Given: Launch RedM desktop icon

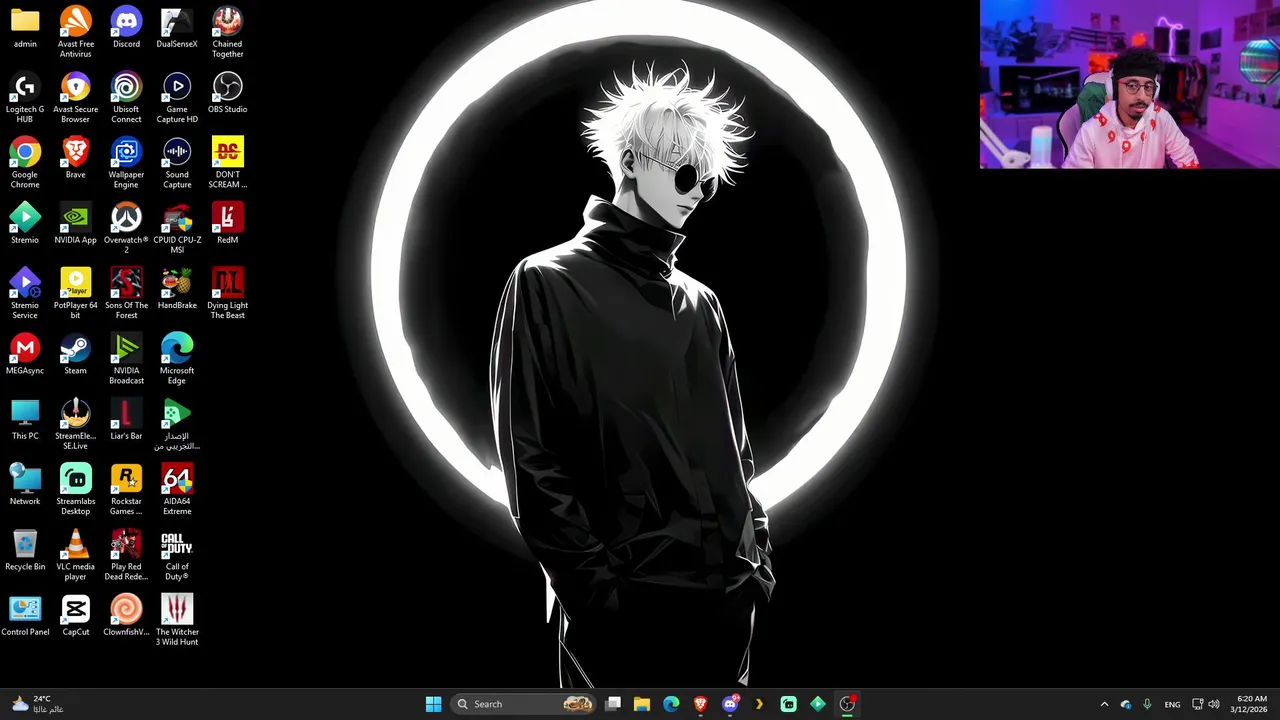Looking at the screenshot, I should [x=227, y=224].
